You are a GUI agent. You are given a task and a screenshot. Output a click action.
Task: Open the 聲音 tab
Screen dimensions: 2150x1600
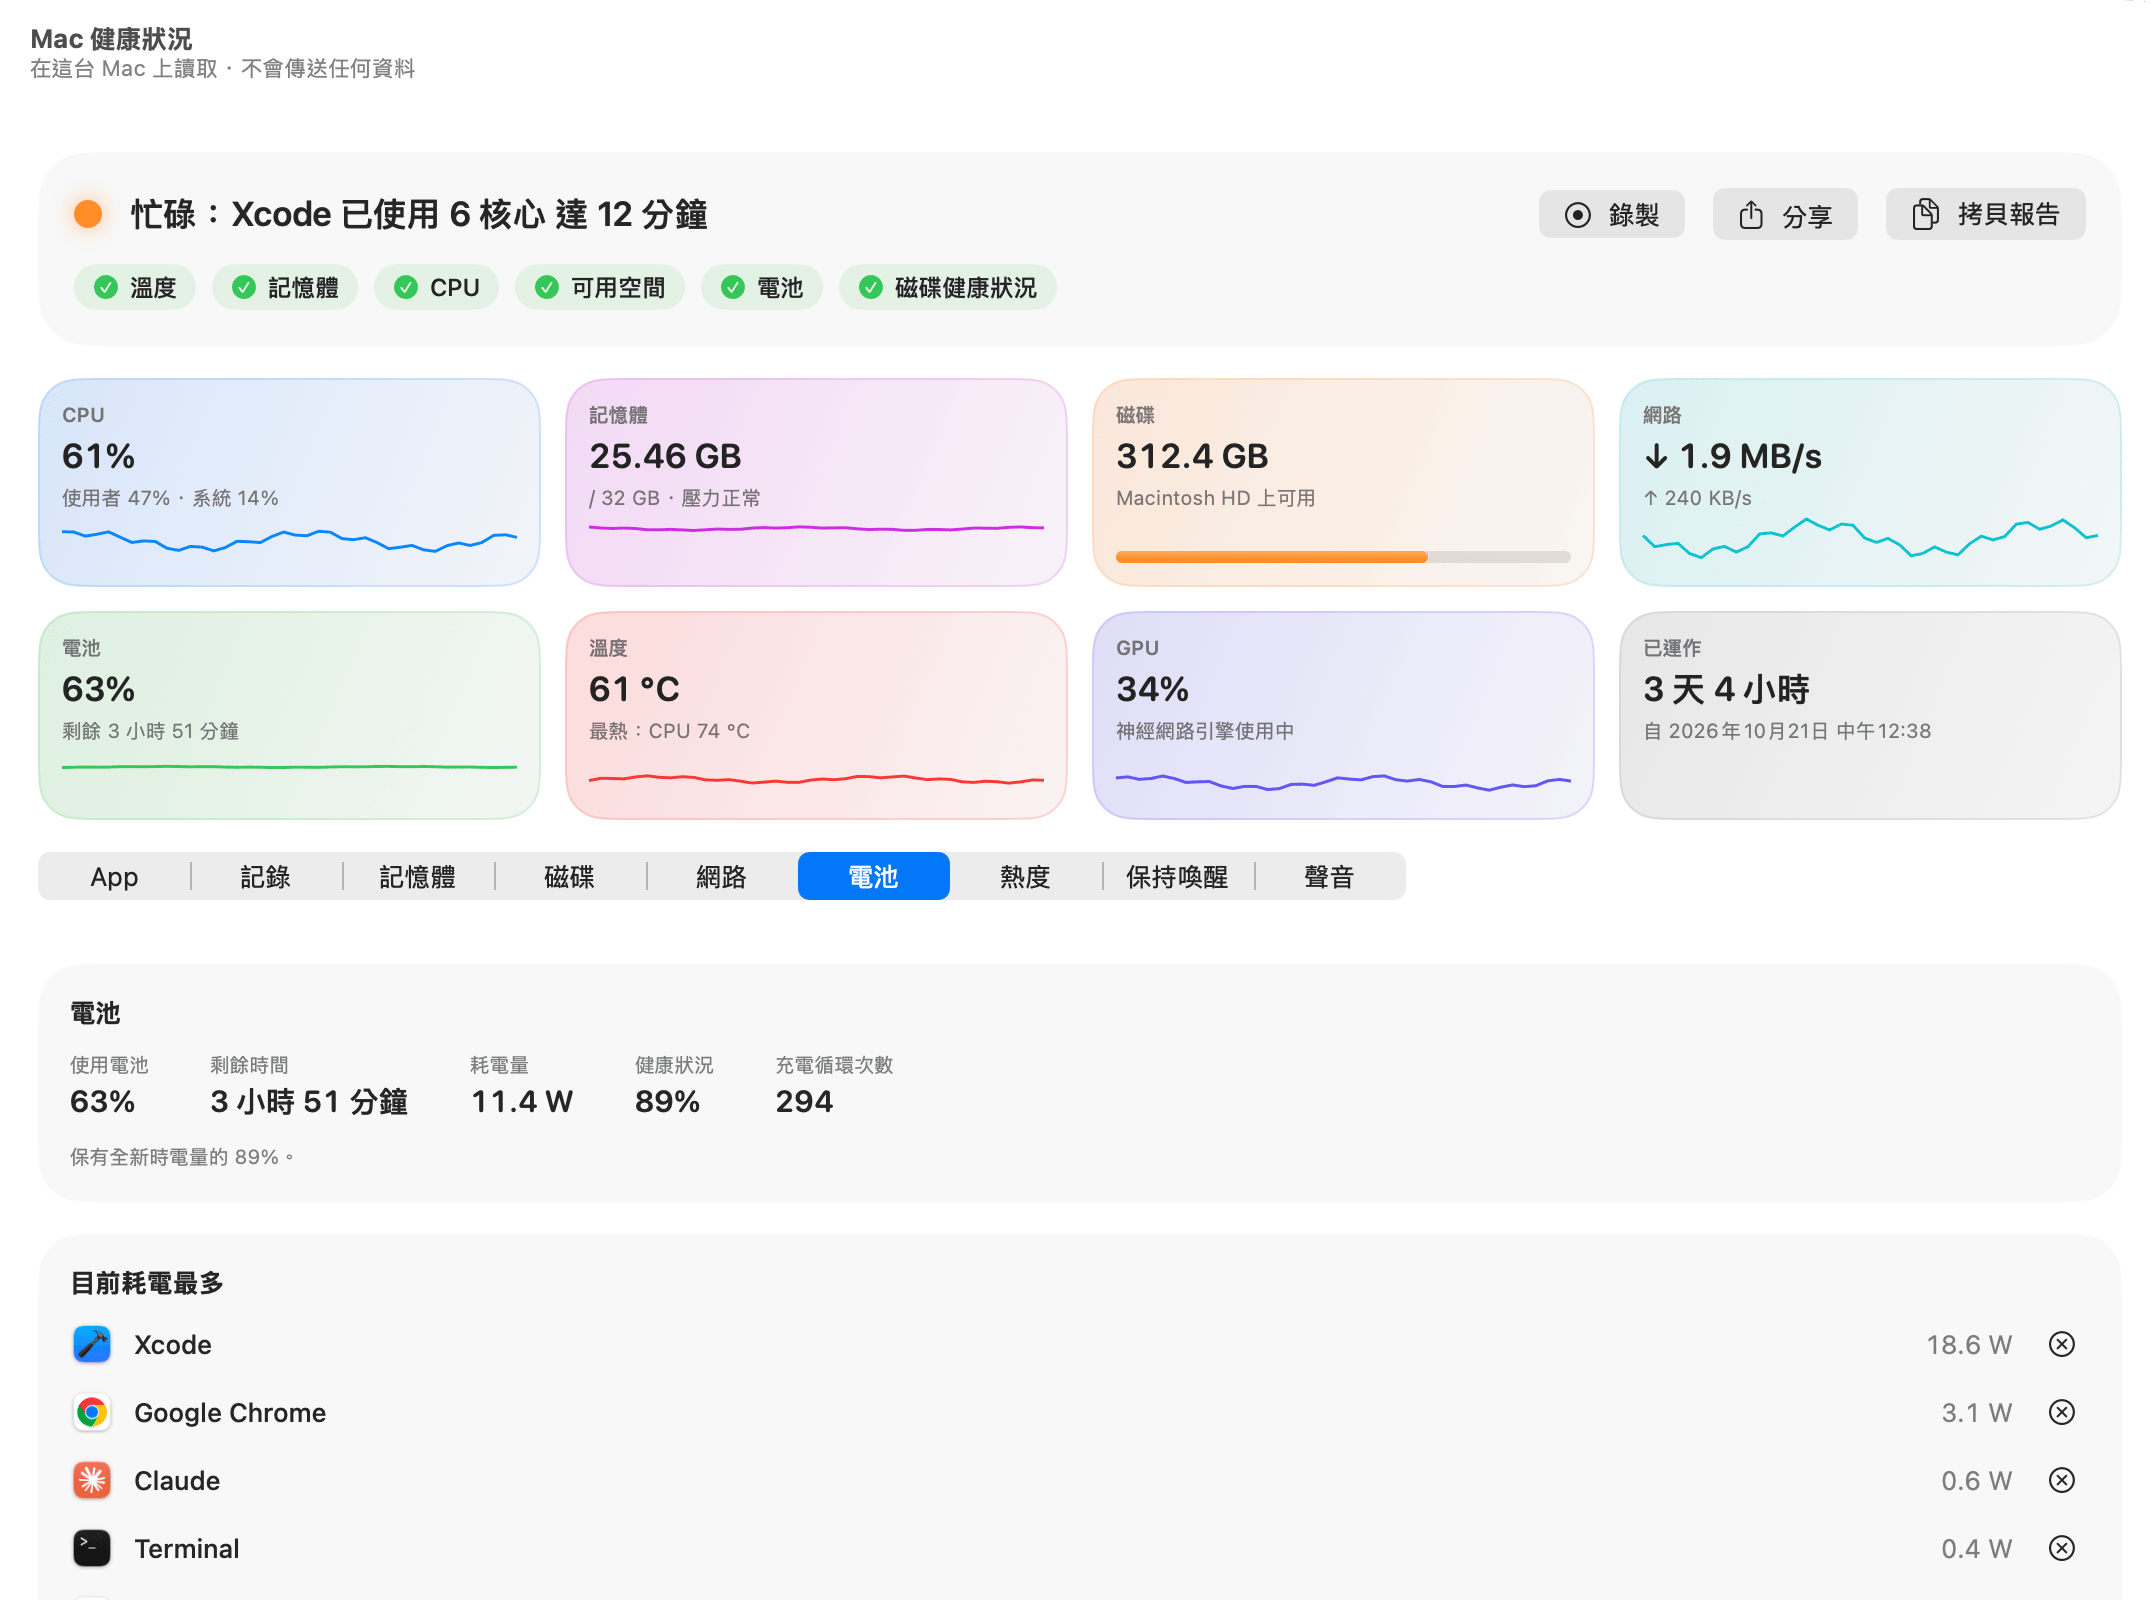coord(1330,877)
